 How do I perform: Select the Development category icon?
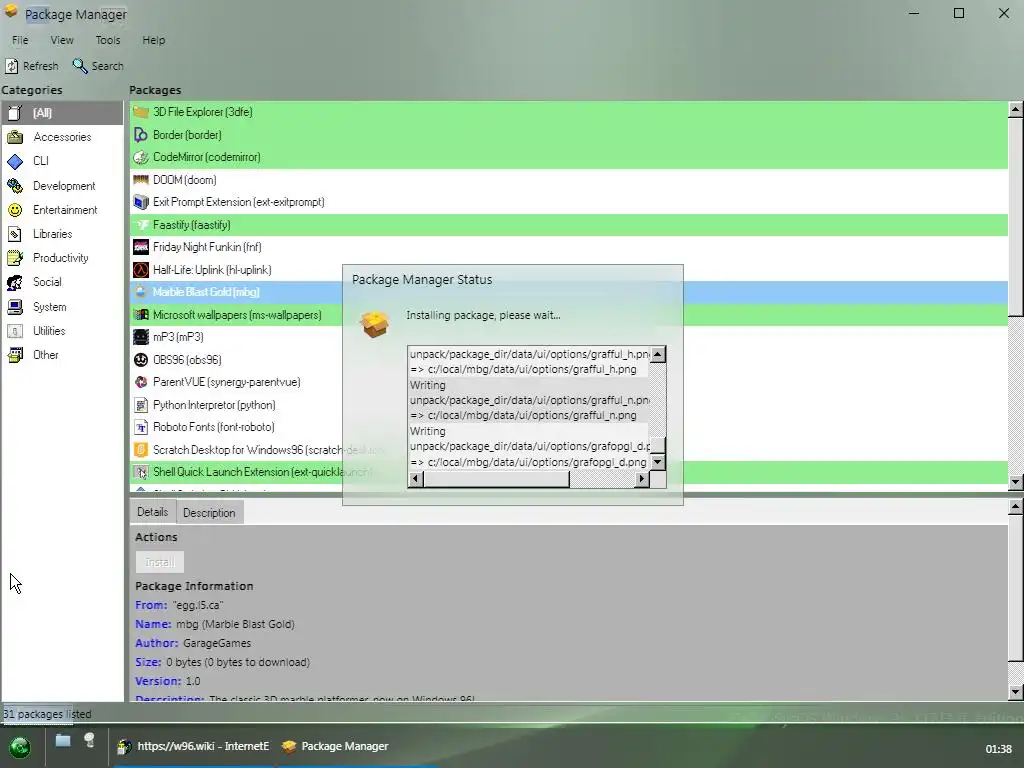click(15, 186)
